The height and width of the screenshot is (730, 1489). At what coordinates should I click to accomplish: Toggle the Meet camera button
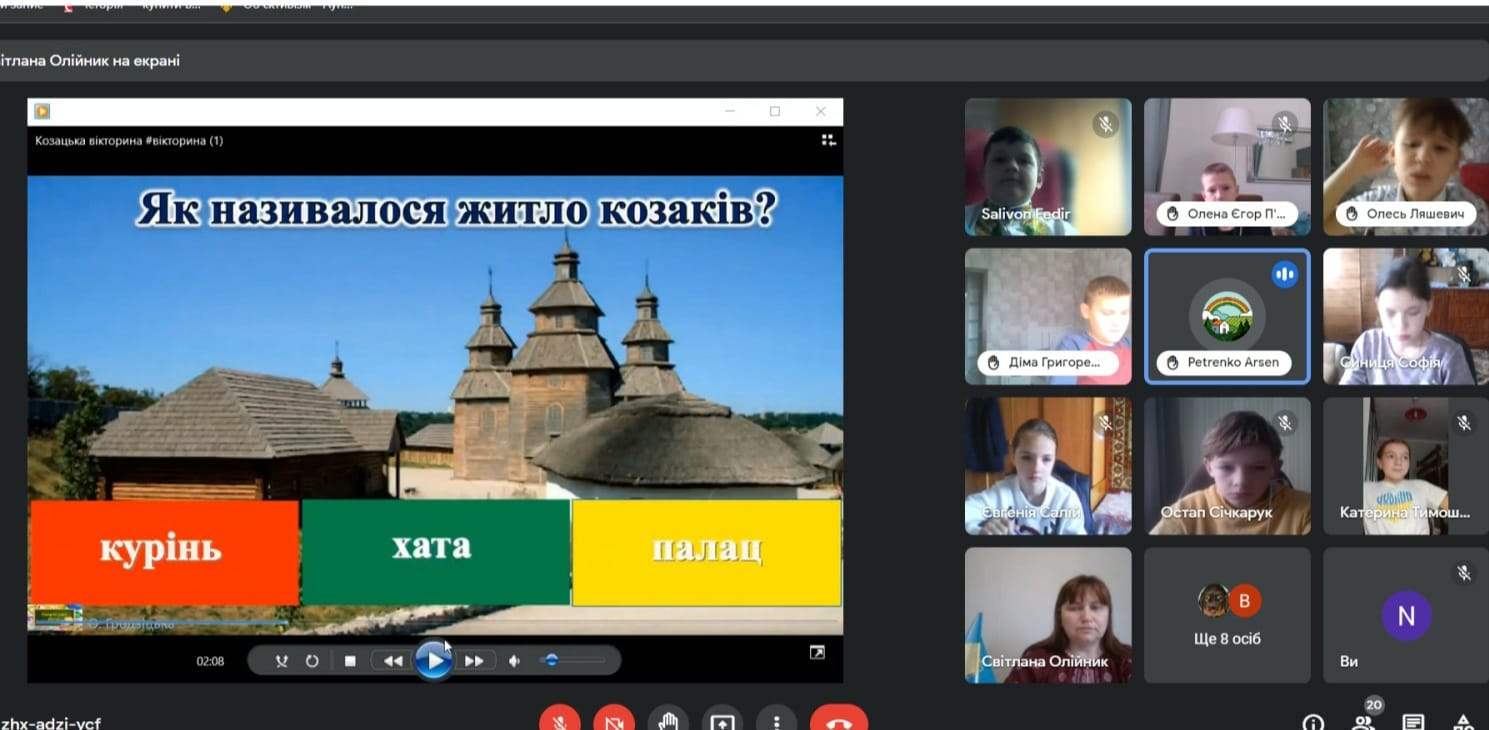click(614, 720)
